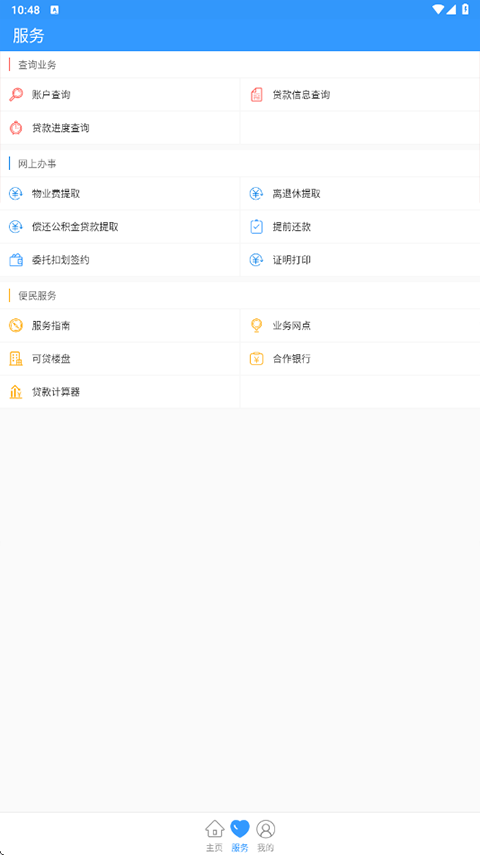Open 业务网点 service outlets
The image size is (480, 855).
coord(360,326)
